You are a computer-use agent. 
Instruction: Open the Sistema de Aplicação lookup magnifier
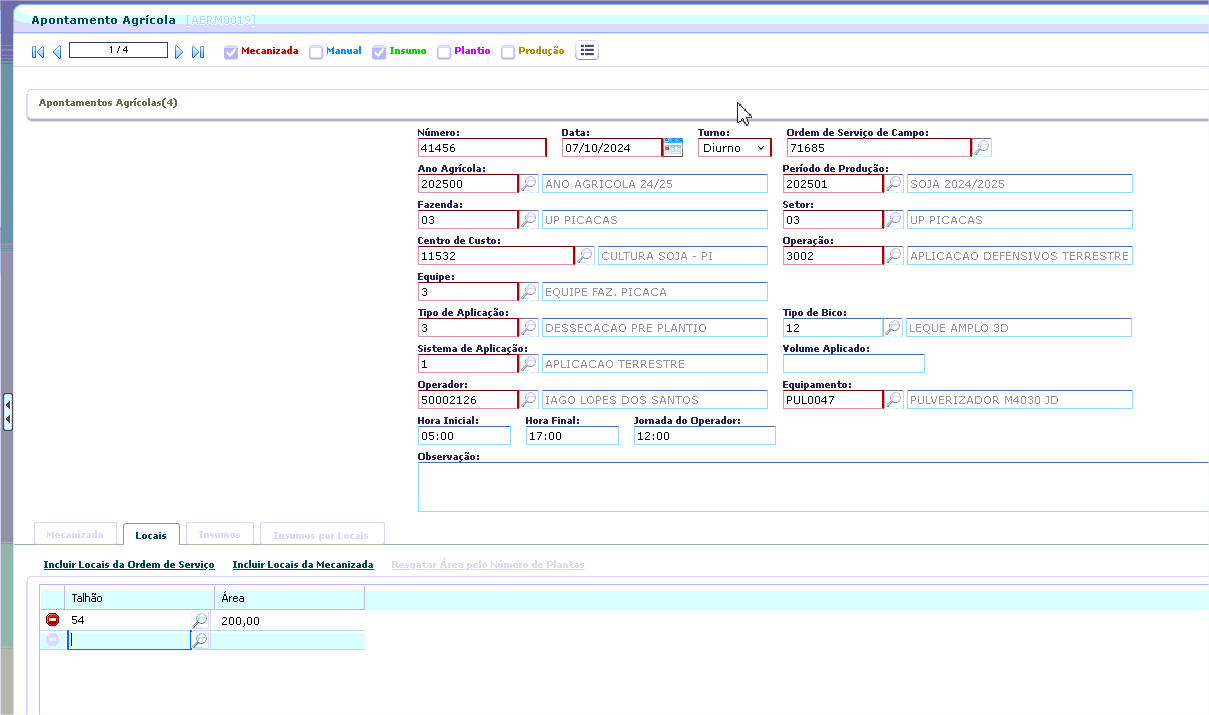coord(529,363)
